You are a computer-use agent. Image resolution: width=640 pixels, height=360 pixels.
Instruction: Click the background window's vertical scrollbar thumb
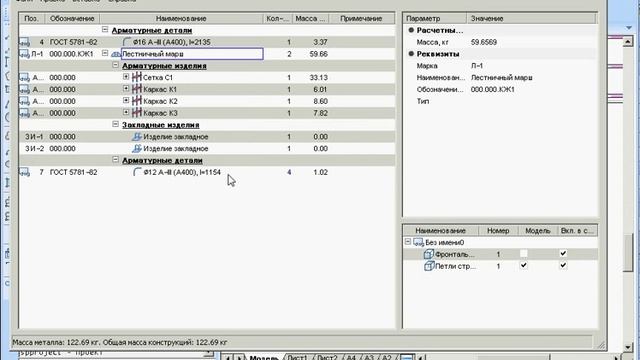628,253
